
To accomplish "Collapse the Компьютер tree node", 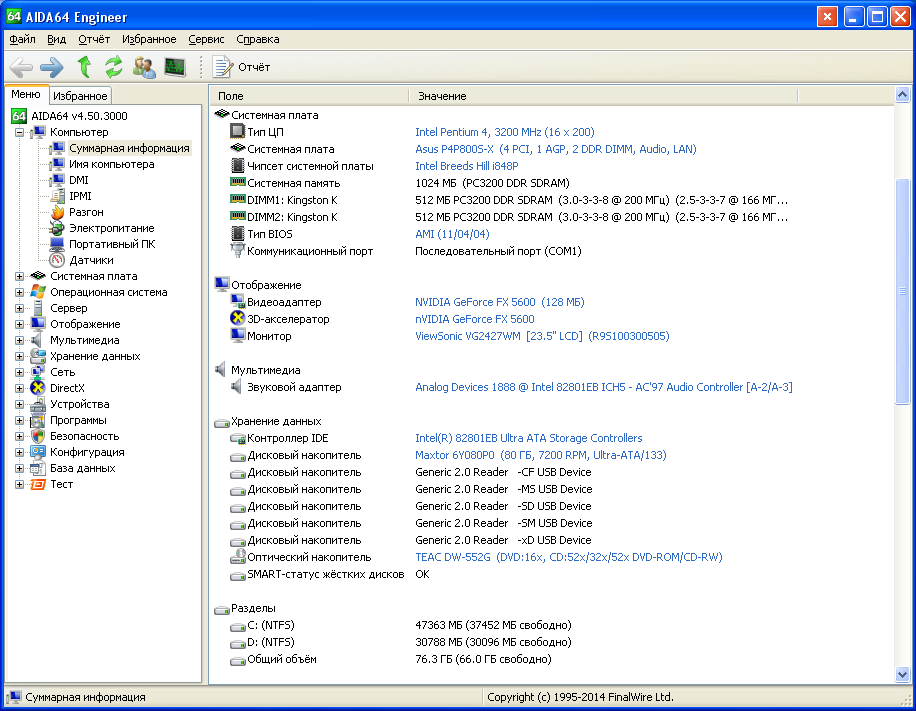I will (x=20, y=132).
